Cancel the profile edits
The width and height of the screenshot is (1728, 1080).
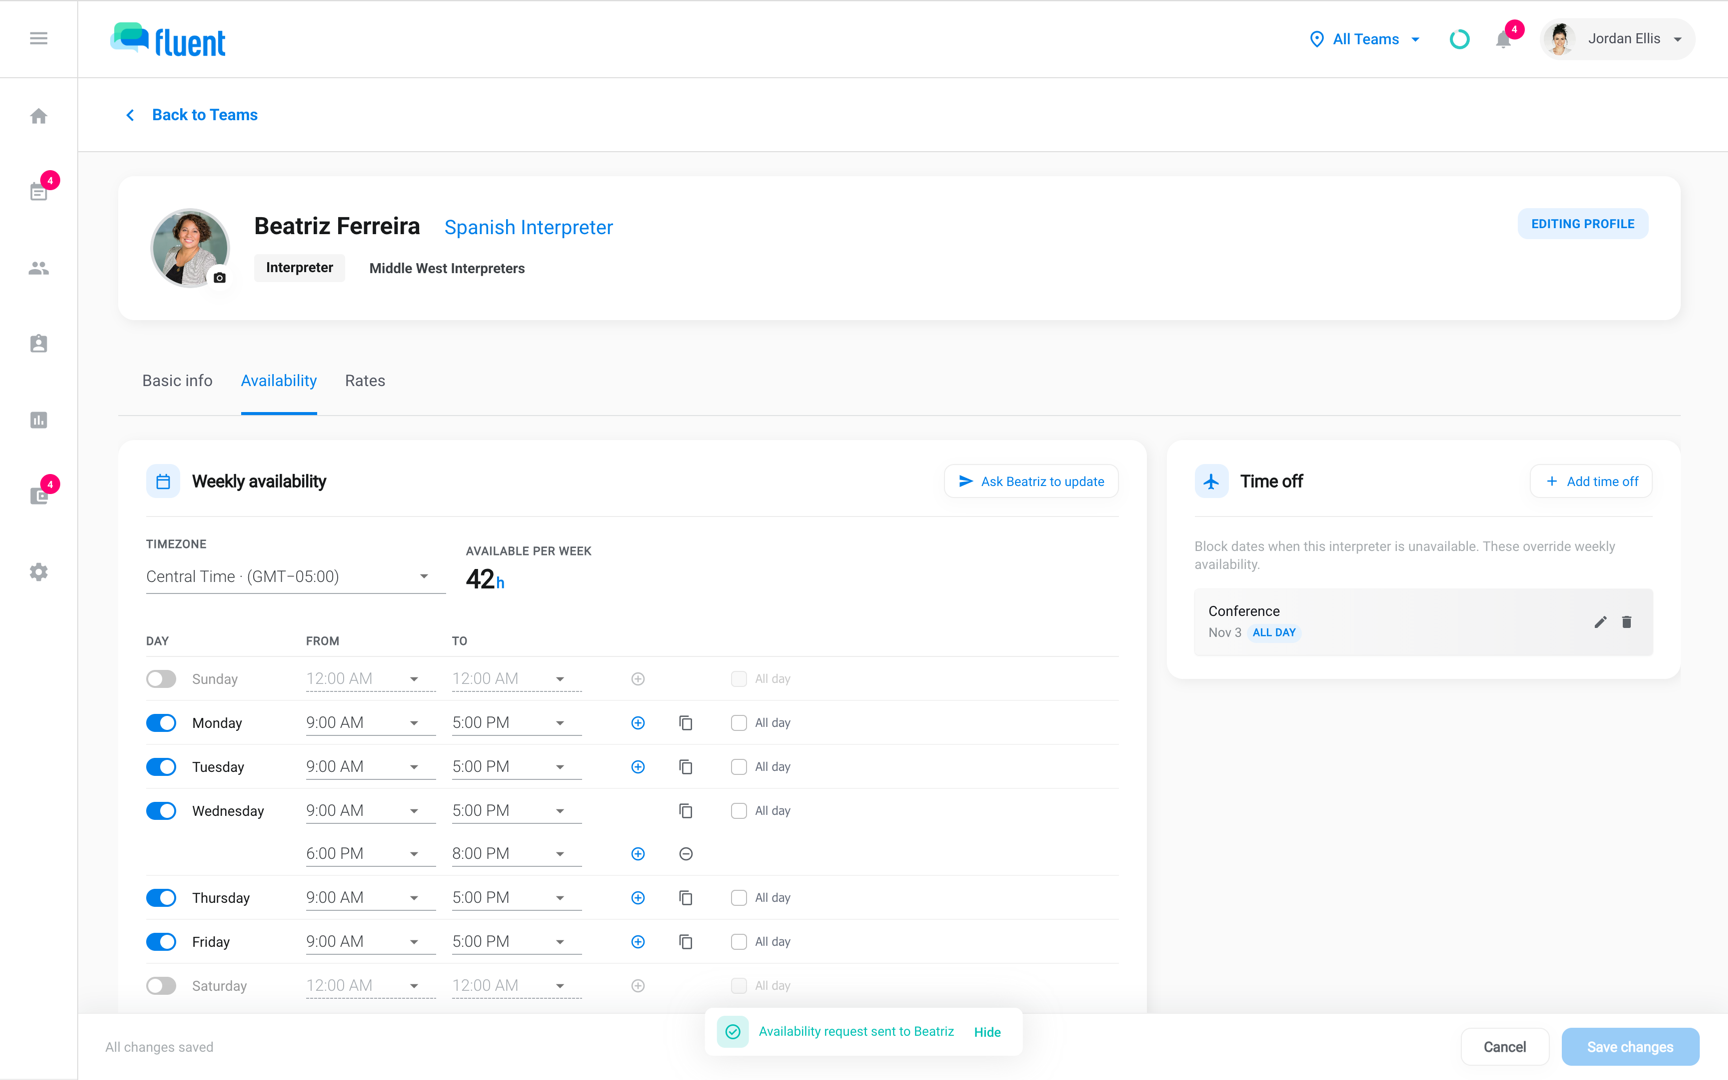click(1505, 1047)
